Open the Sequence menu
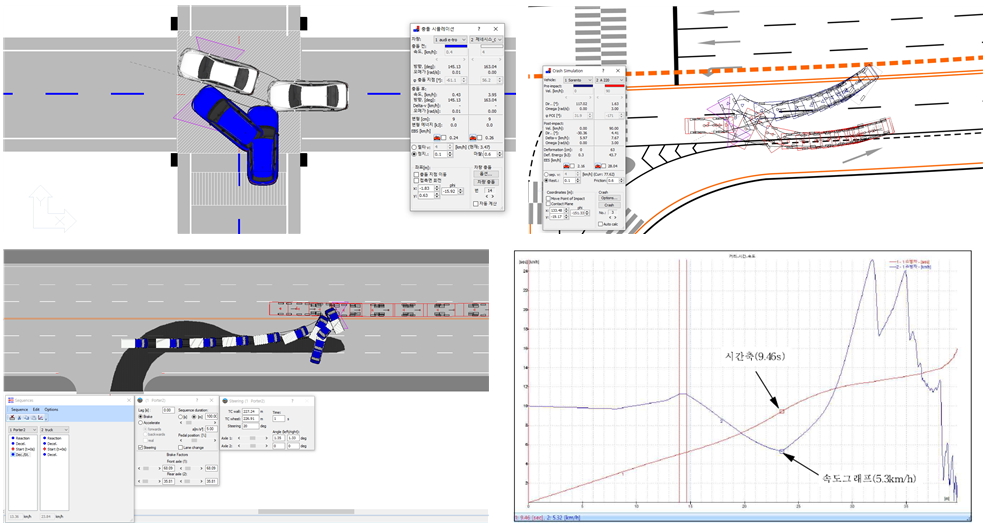 coord(19,409)
